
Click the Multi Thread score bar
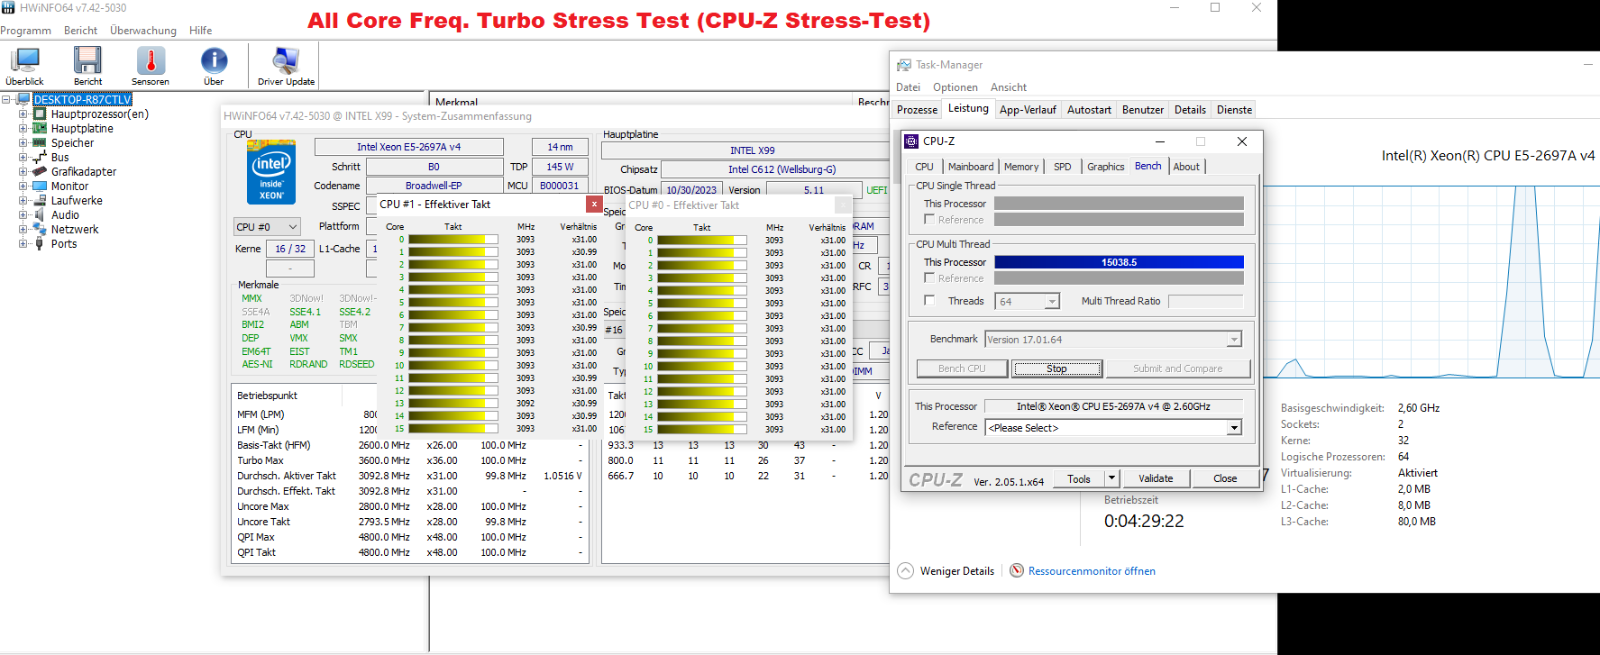pyautogui.click(x=1118, y=262)
